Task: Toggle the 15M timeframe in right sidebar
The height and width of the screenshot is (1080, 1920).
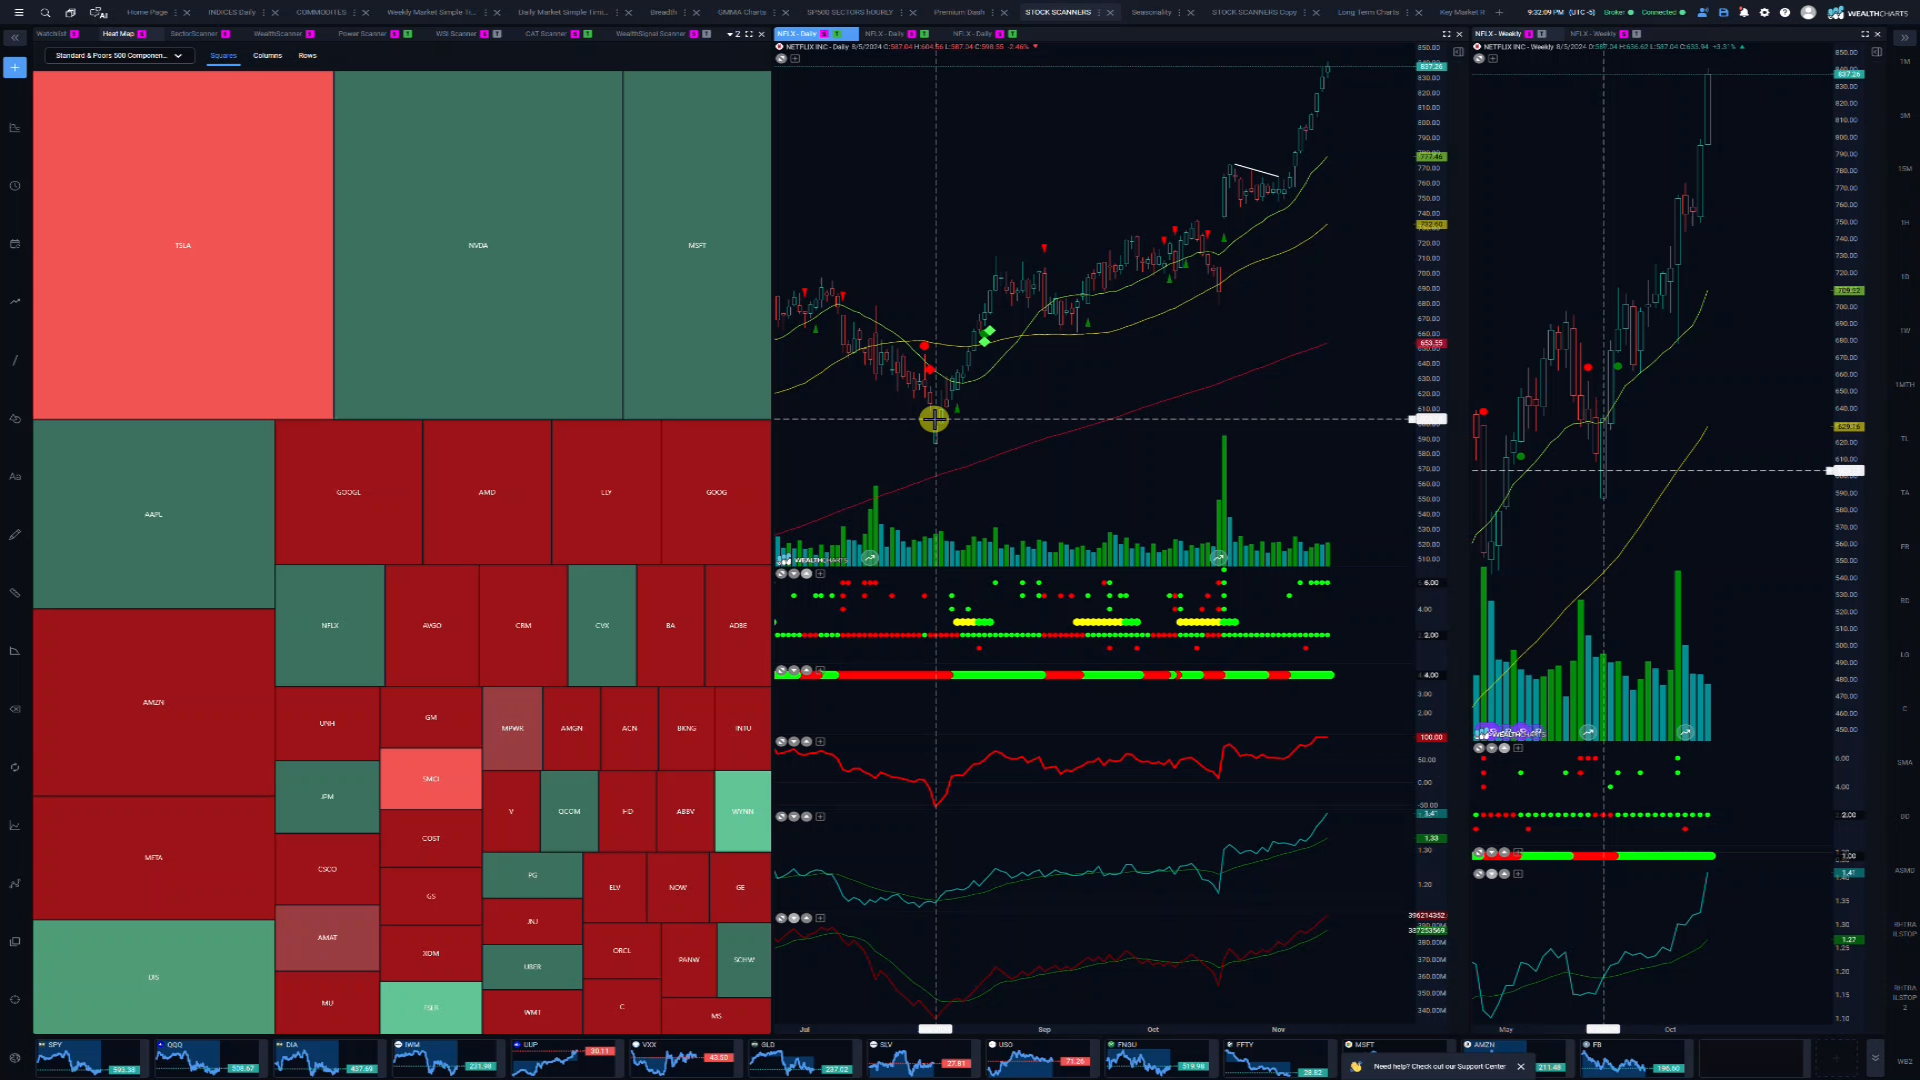Action: (x=1905, y=169)
